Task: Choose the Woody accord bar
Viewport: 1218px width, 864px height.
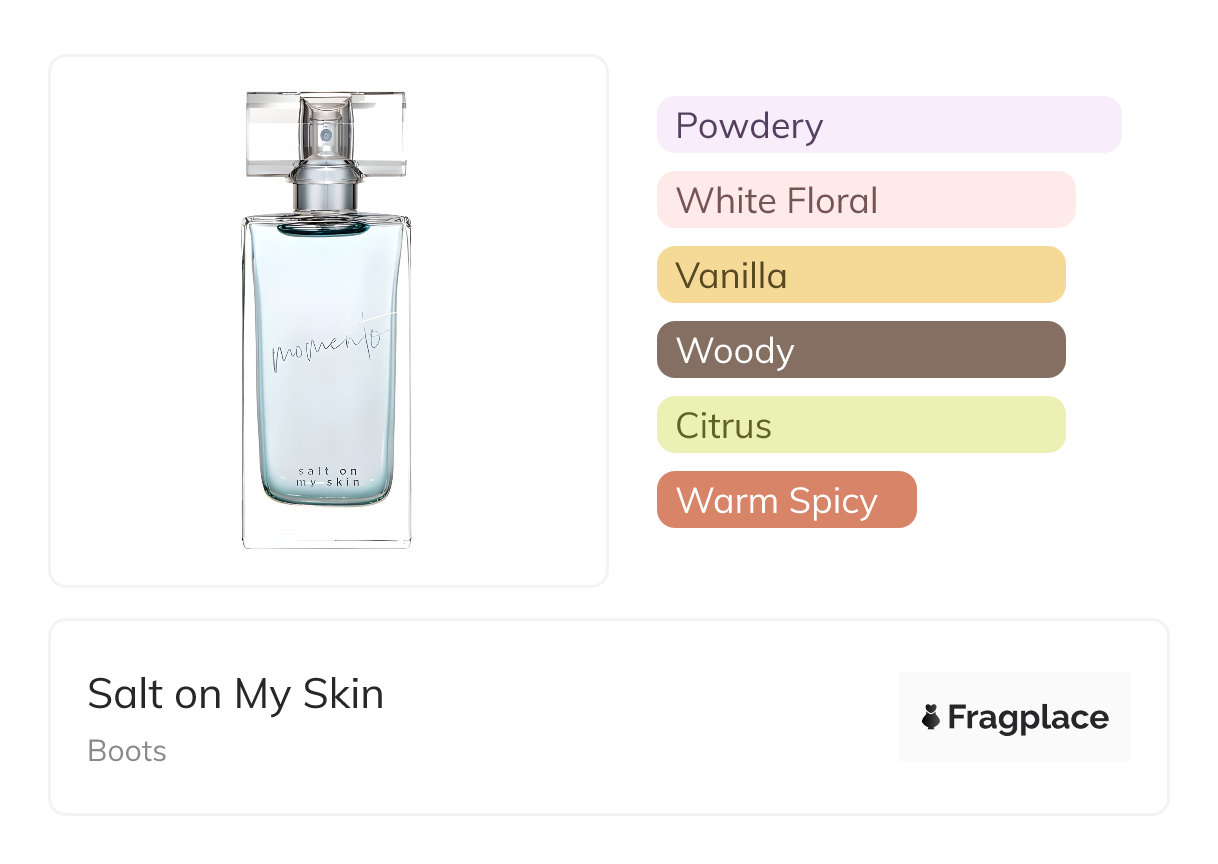Action: coord(860,350)
